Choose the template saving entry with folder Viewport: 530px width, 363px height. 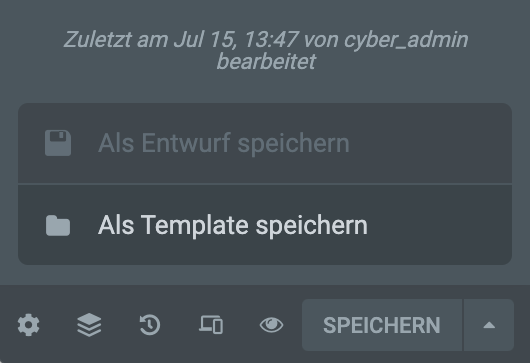click(265, 225)
